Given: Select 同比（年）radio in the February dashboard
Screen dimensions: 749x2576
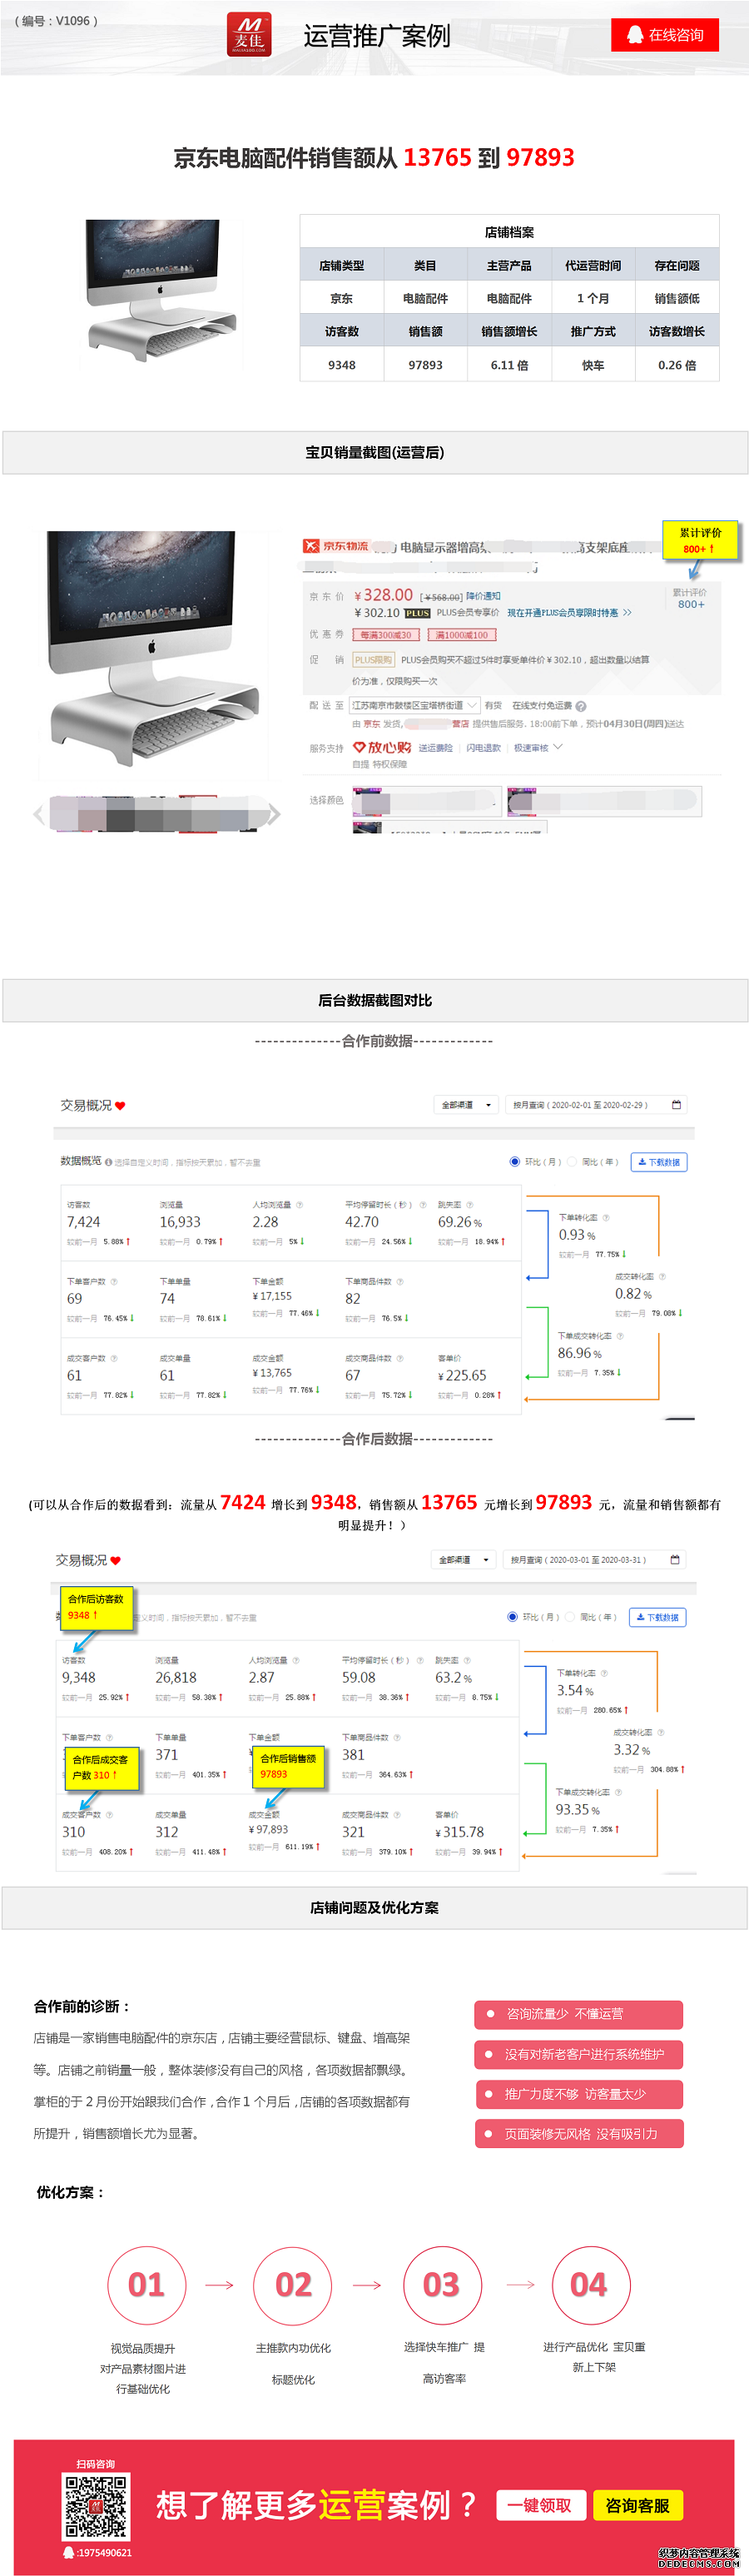Looking at the screenshot, I should coord(572,1162).
